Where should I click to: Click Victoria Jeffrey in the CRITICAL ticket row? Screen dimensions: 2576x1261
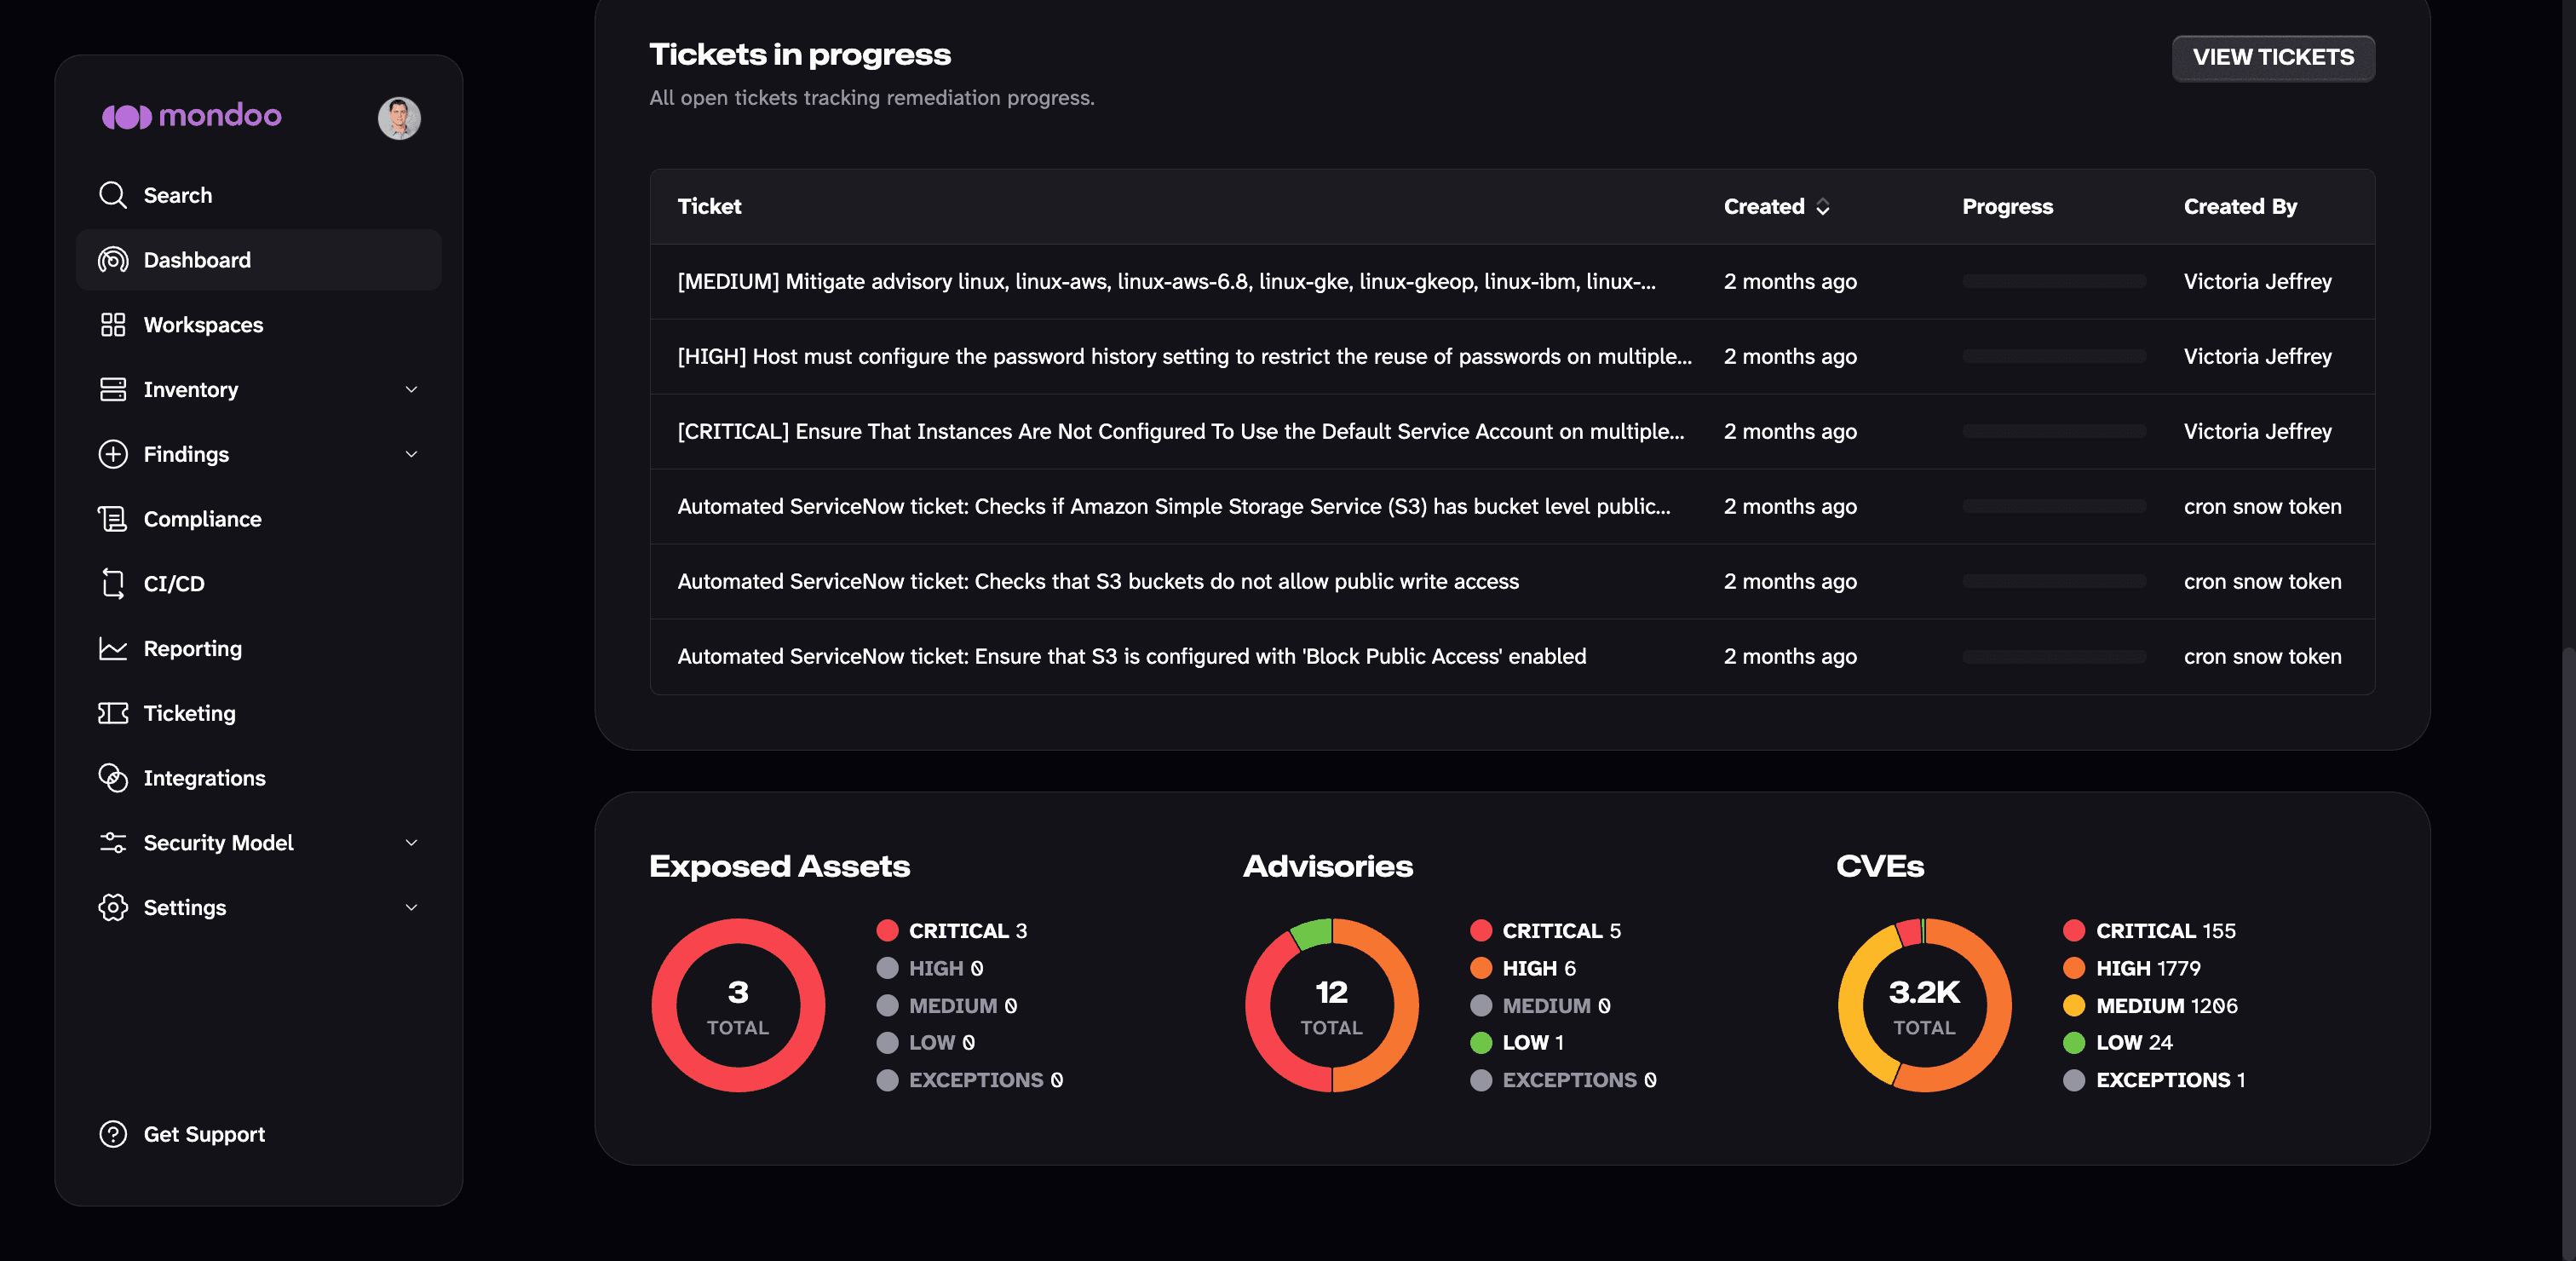(x=2257, y=432)
